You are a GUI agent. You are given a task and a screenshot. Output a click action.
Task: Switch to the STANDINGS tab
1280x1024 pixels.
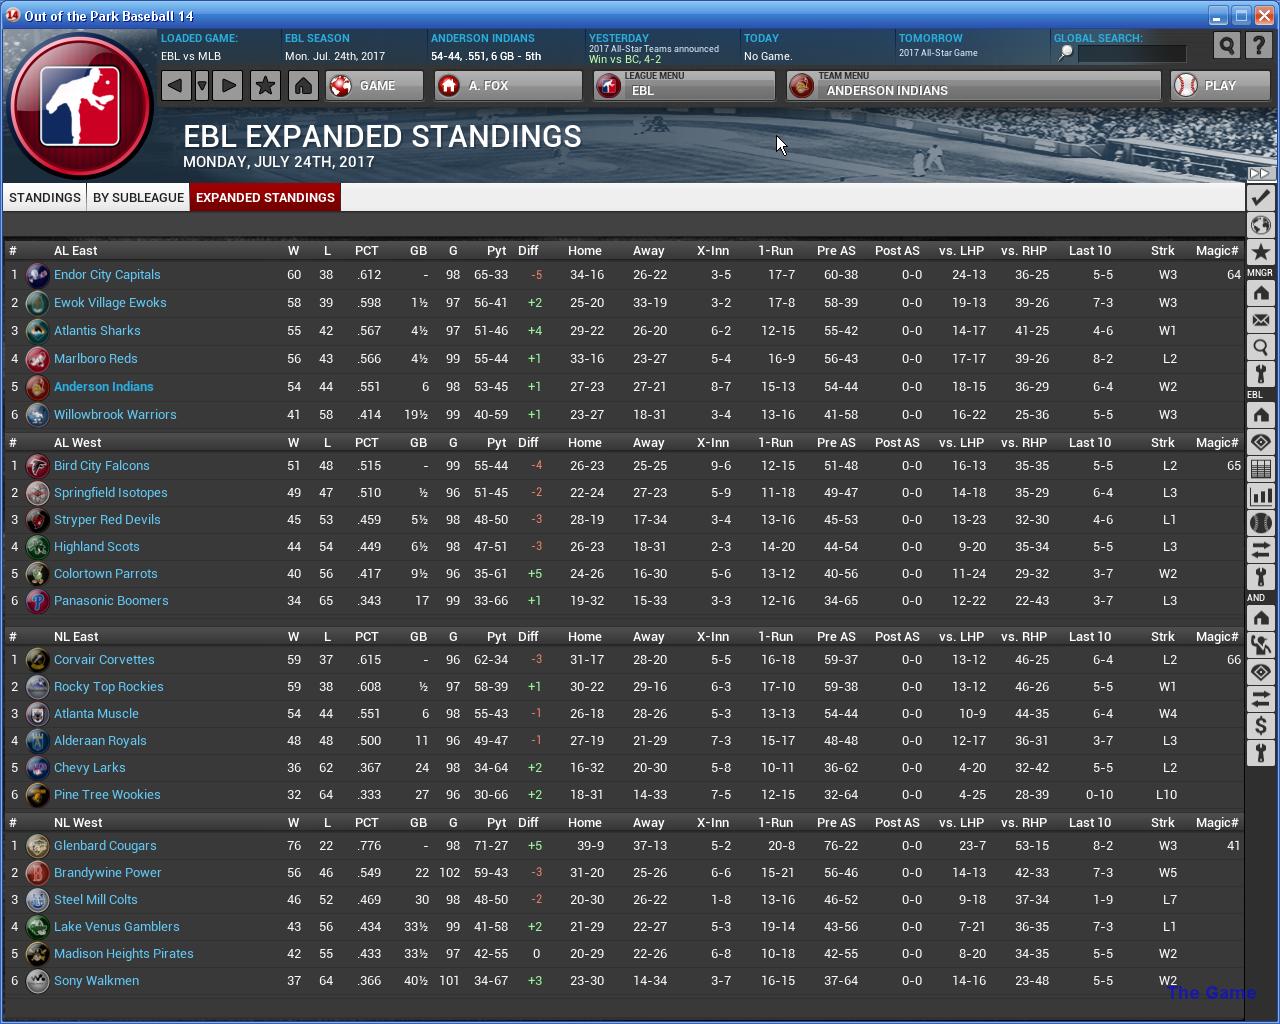45,197
